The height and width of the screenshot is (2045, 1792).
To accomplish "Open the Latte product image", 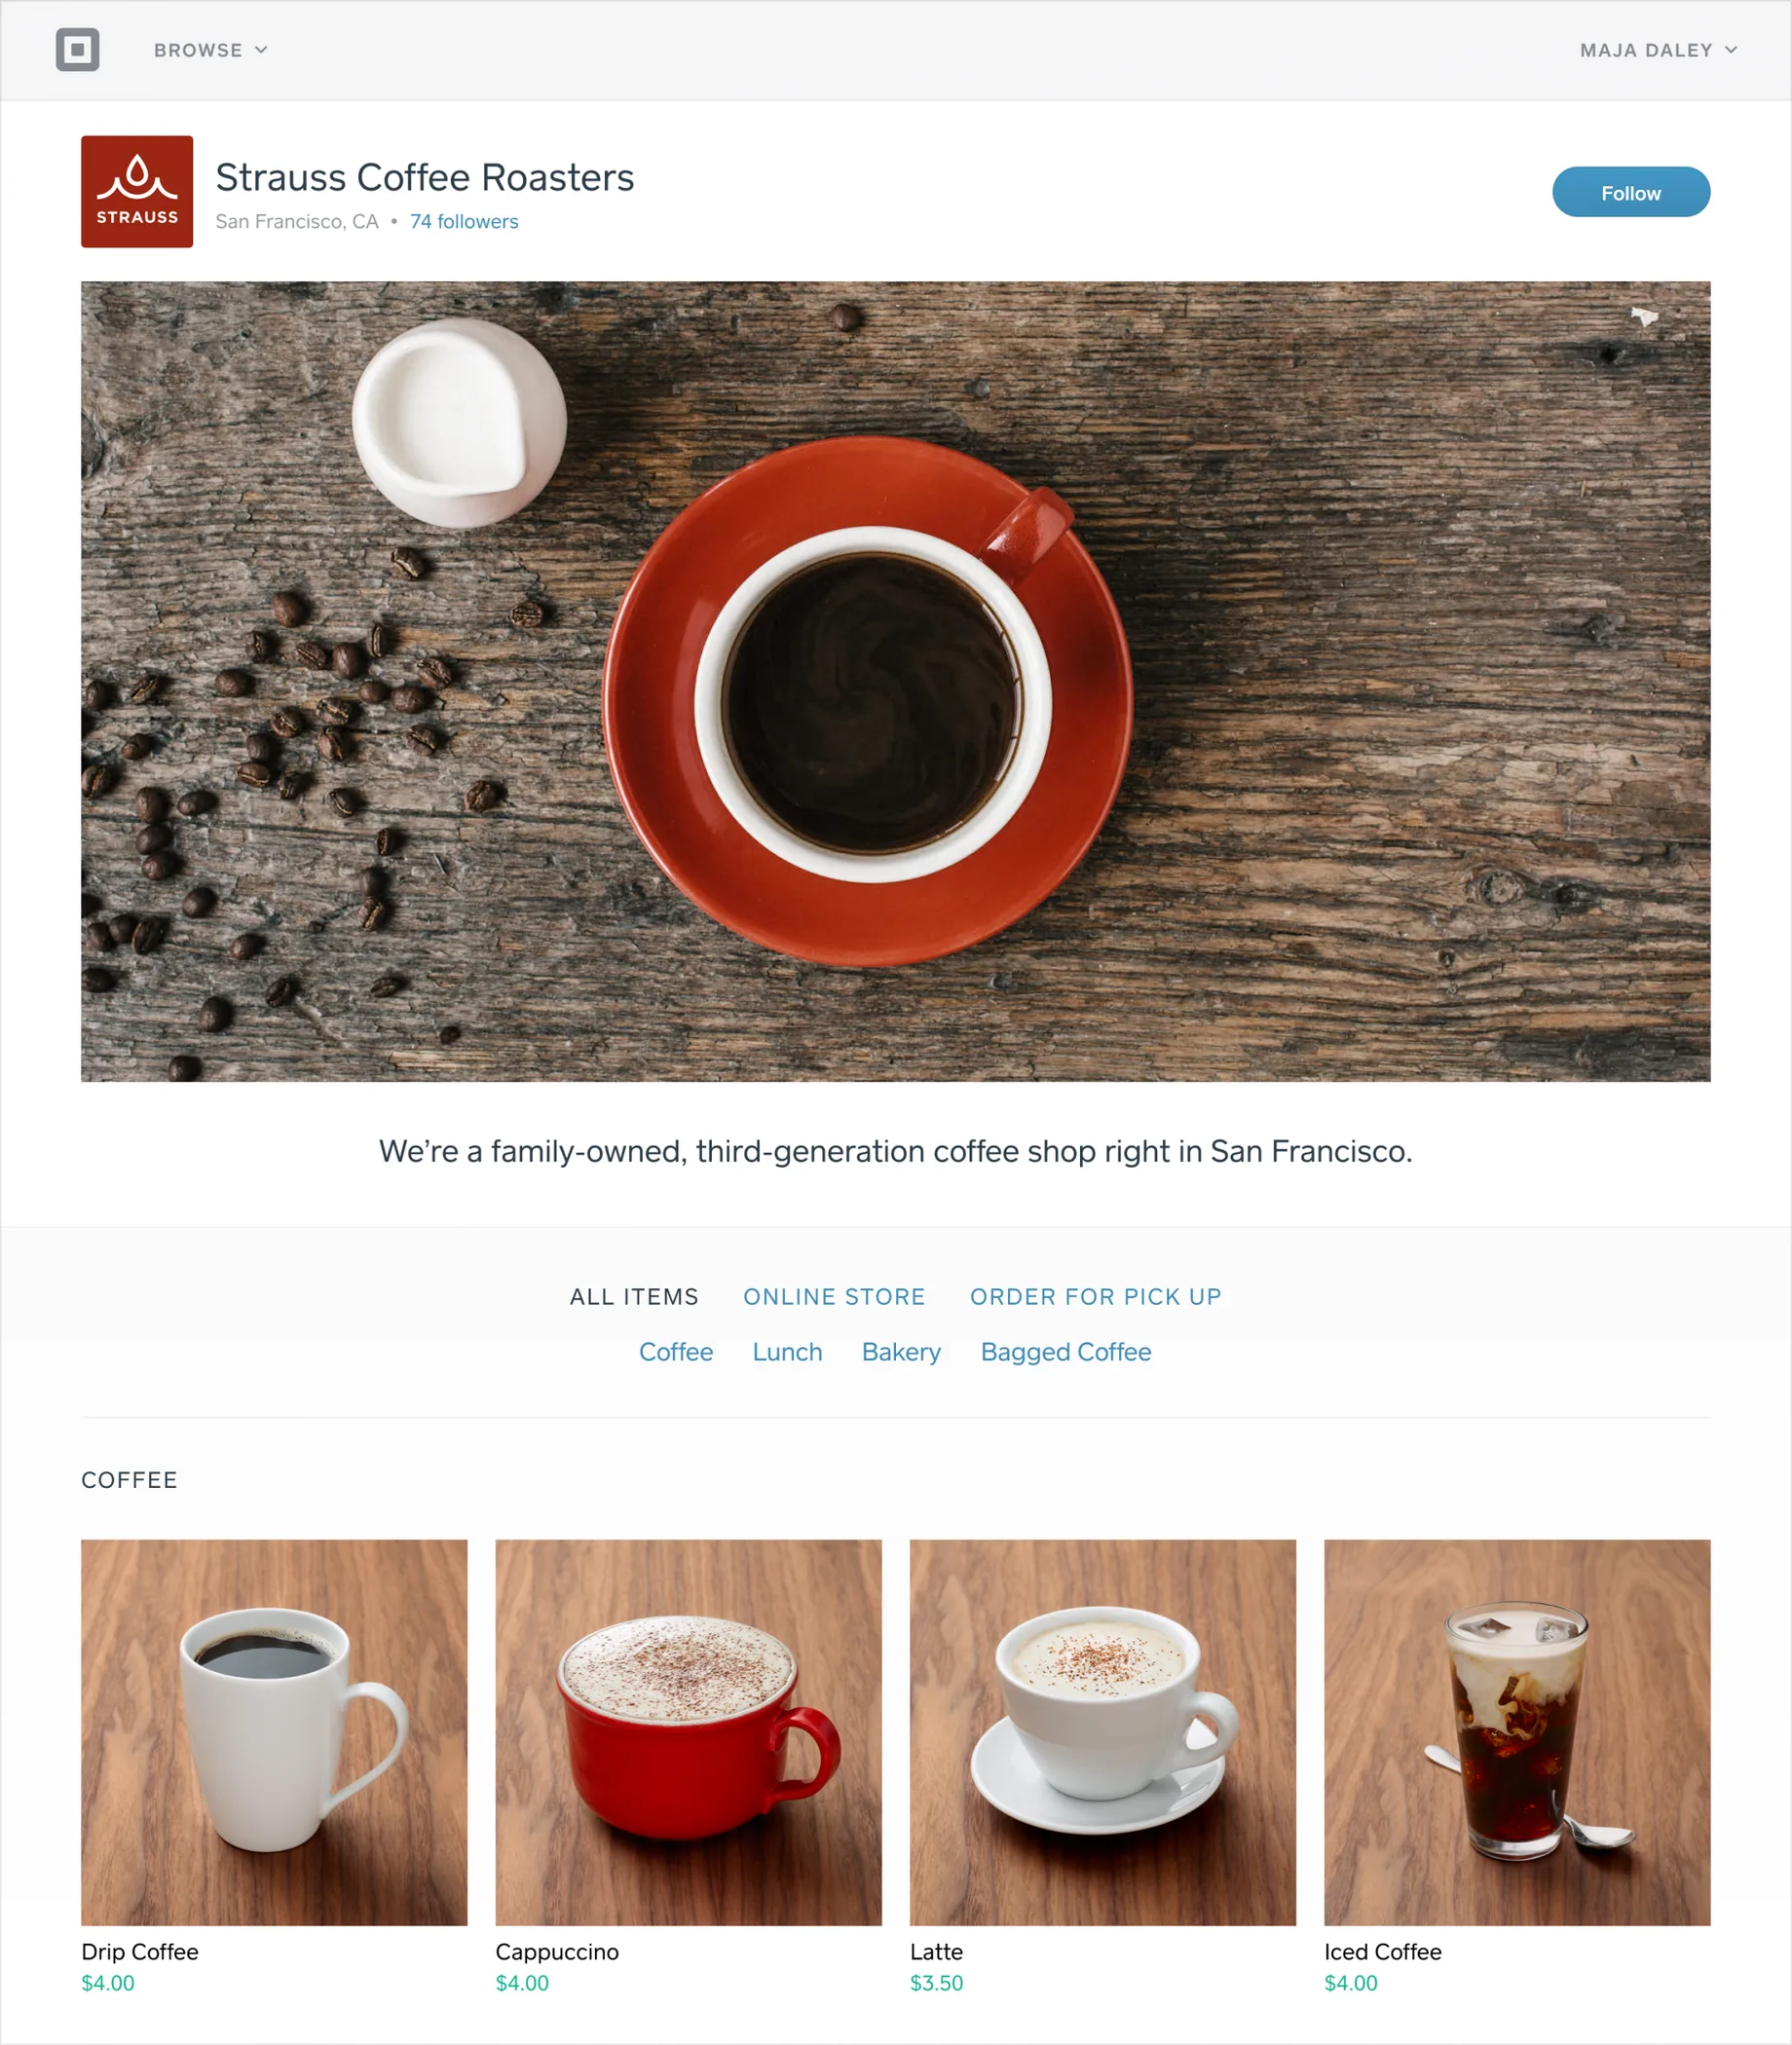I will coord(1103,1732).
